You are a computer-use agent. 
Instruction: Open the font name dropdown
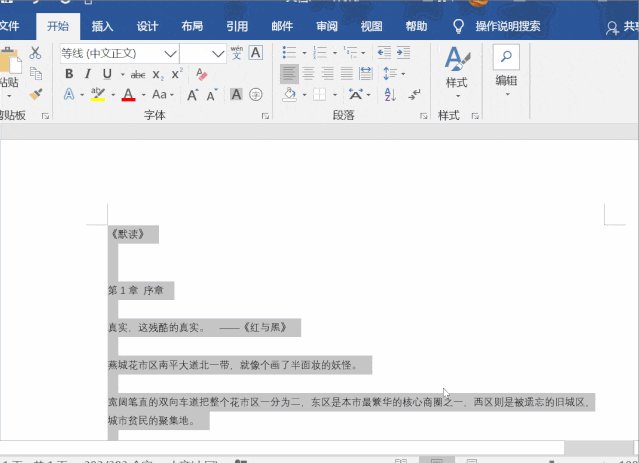pos(170,53)
